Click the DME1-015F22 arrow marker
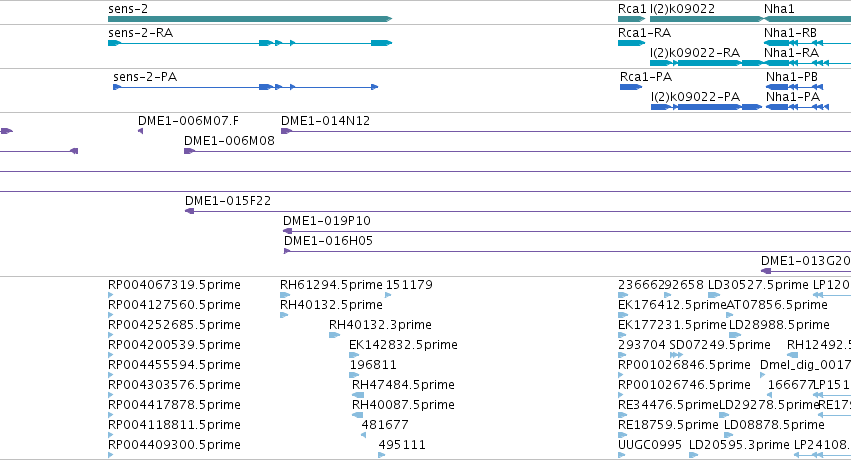Screen dimensions: 851x460 click(189, 211)
